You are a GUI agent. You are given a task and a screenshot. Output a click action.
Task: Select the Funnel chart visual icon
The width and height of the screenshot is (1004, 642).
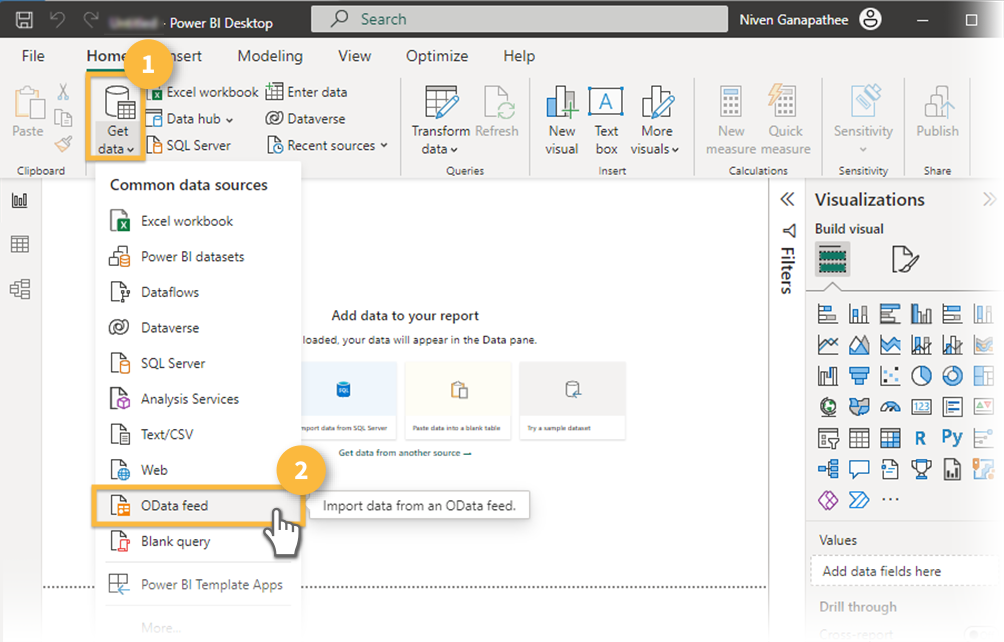pyautogui.click(x=859, y=376)
